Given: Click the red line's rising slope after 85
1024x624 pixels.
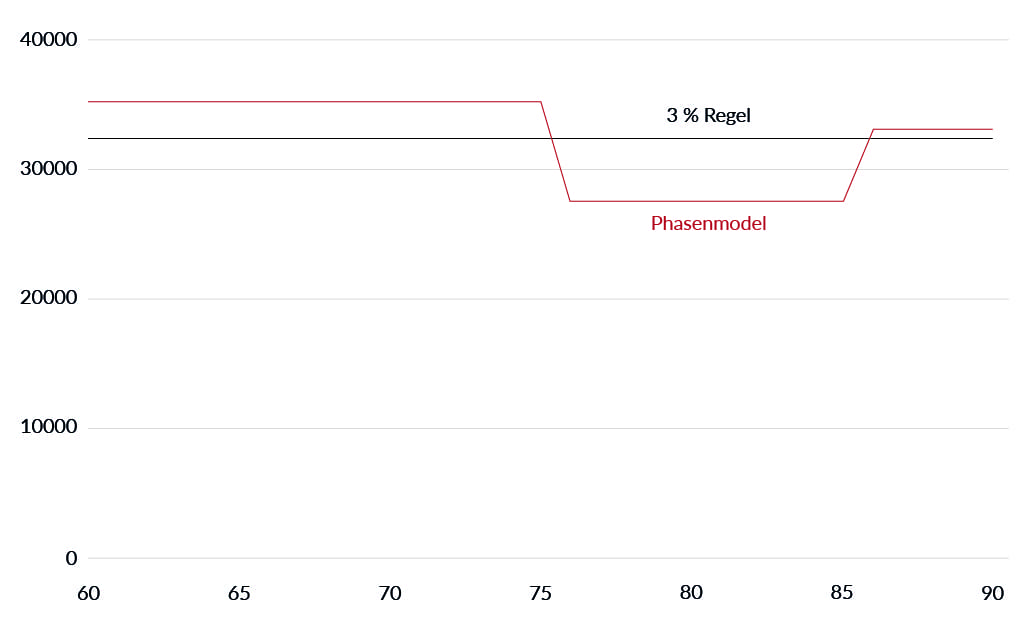Looking at the screenshot, I should click(858, 165).
